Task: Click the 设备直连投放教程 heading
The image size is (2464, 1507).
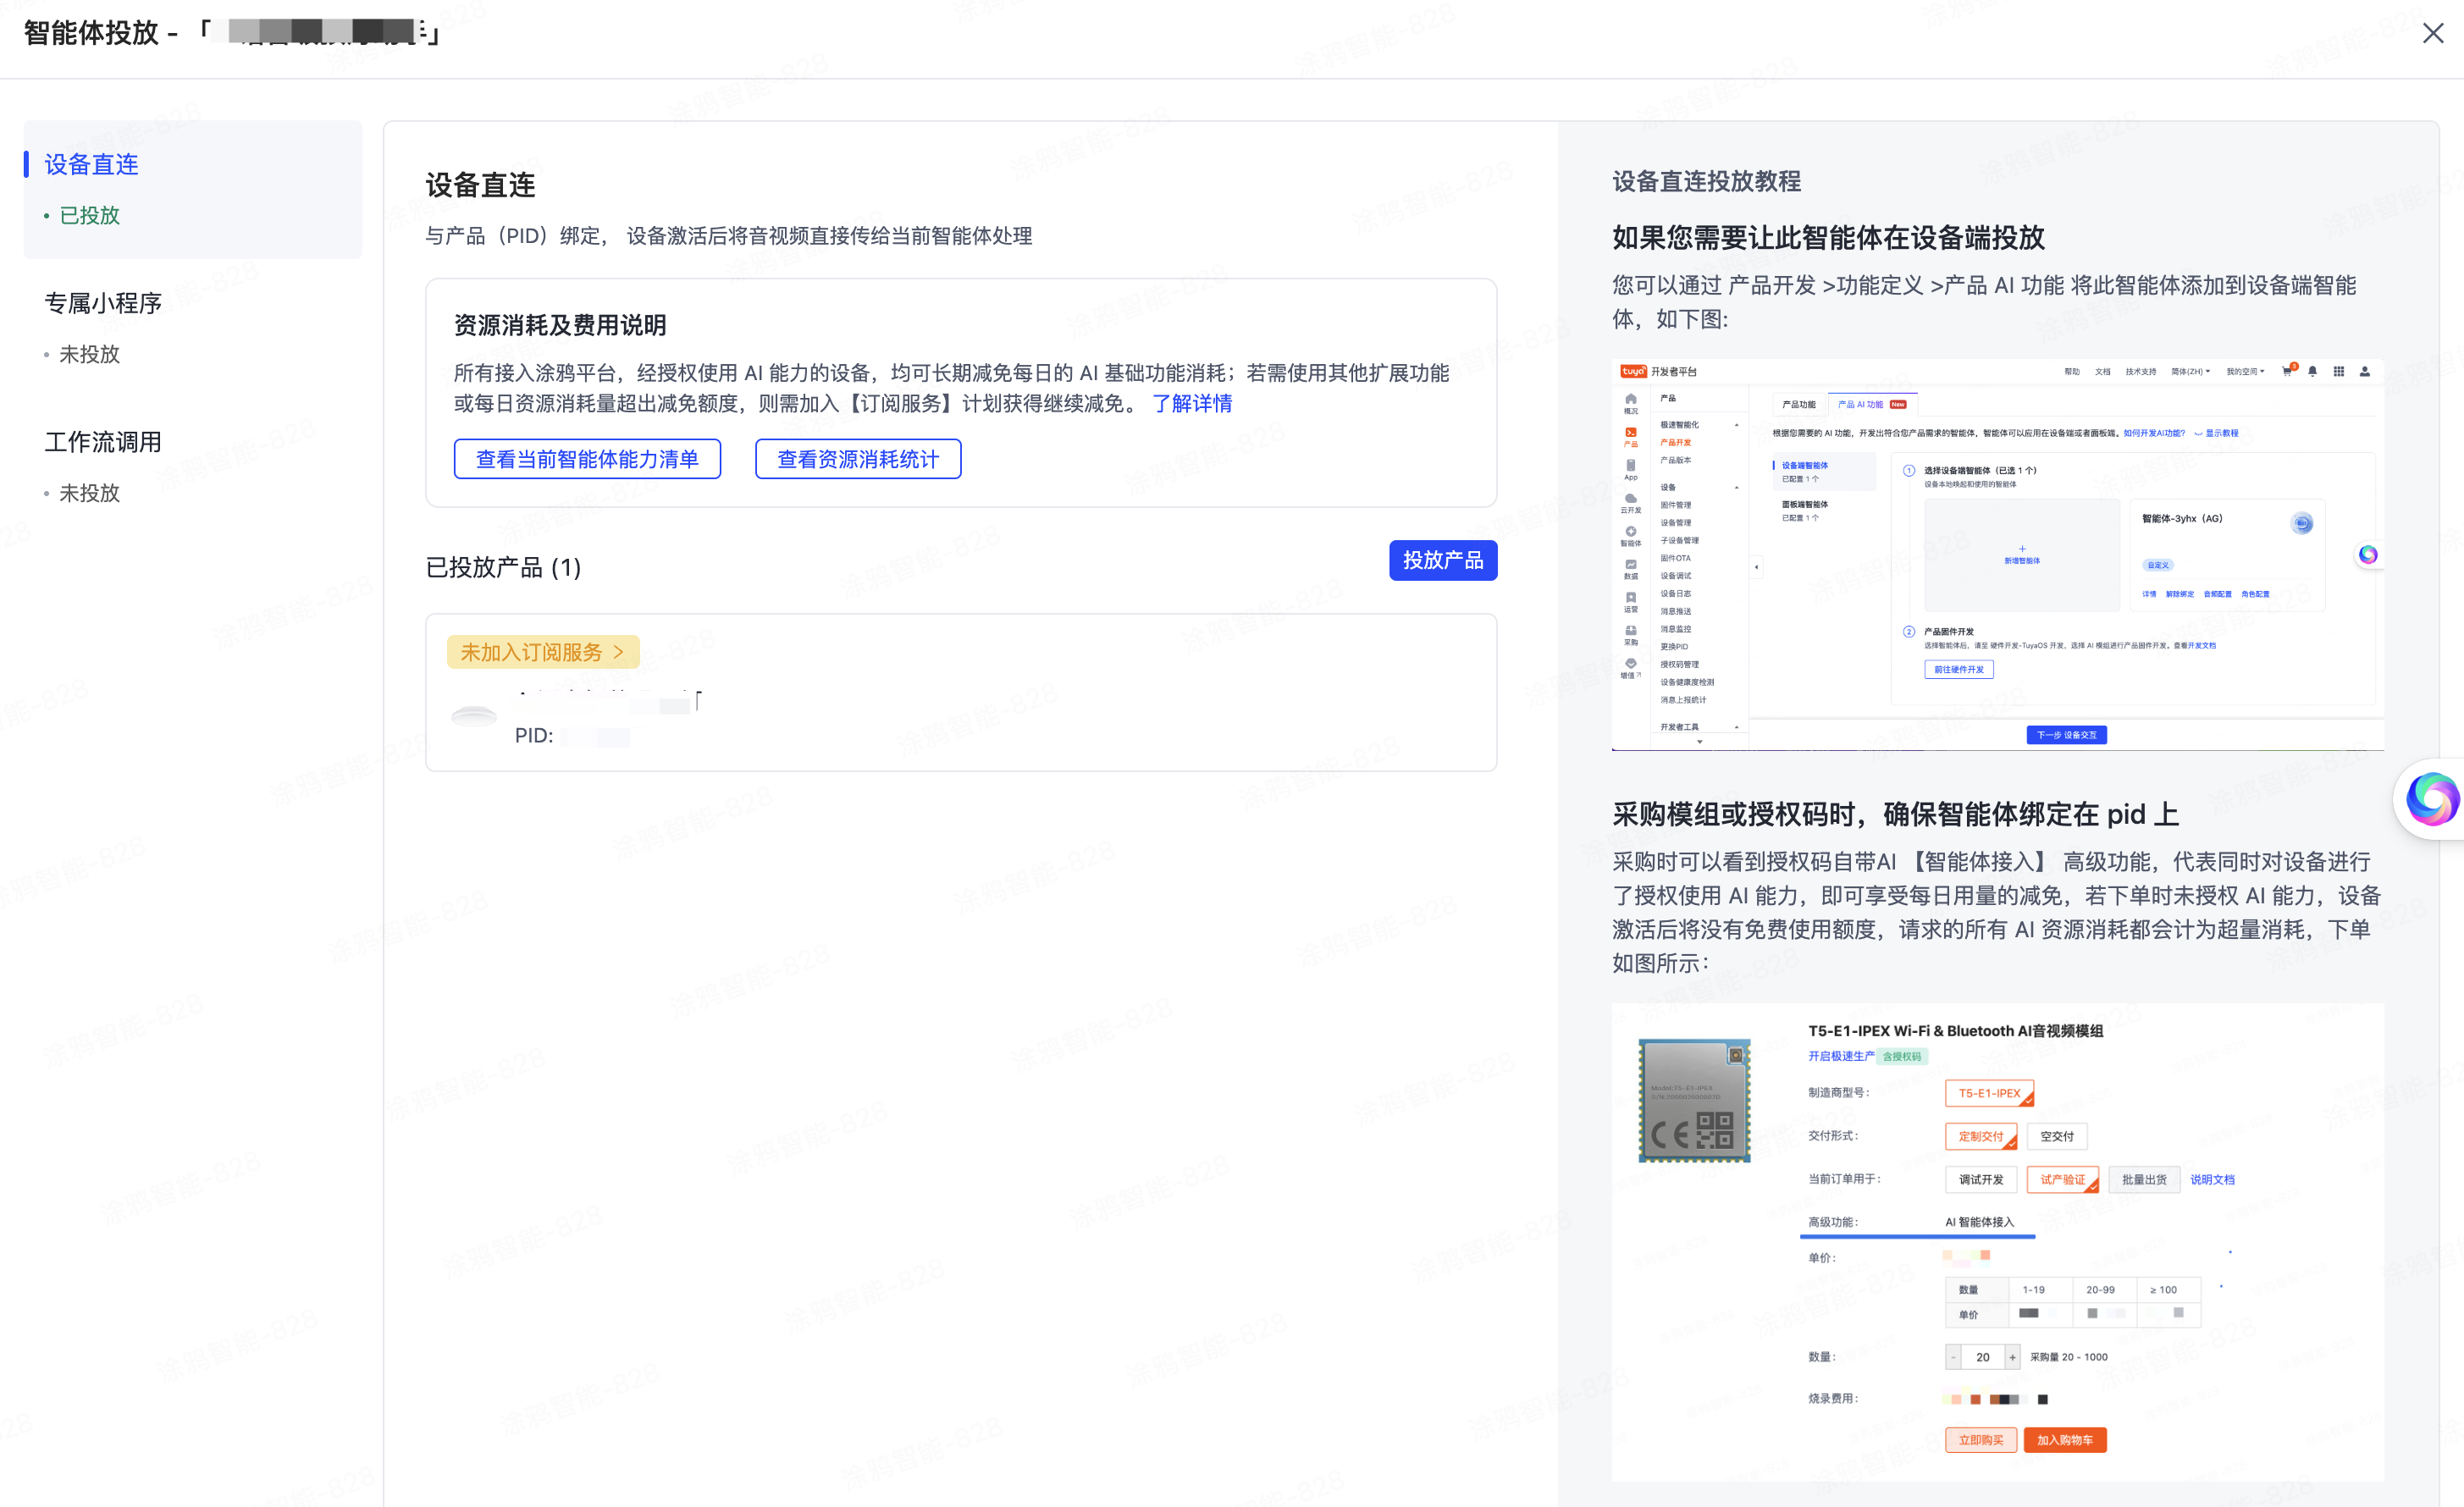Action: click(1706, 181)
